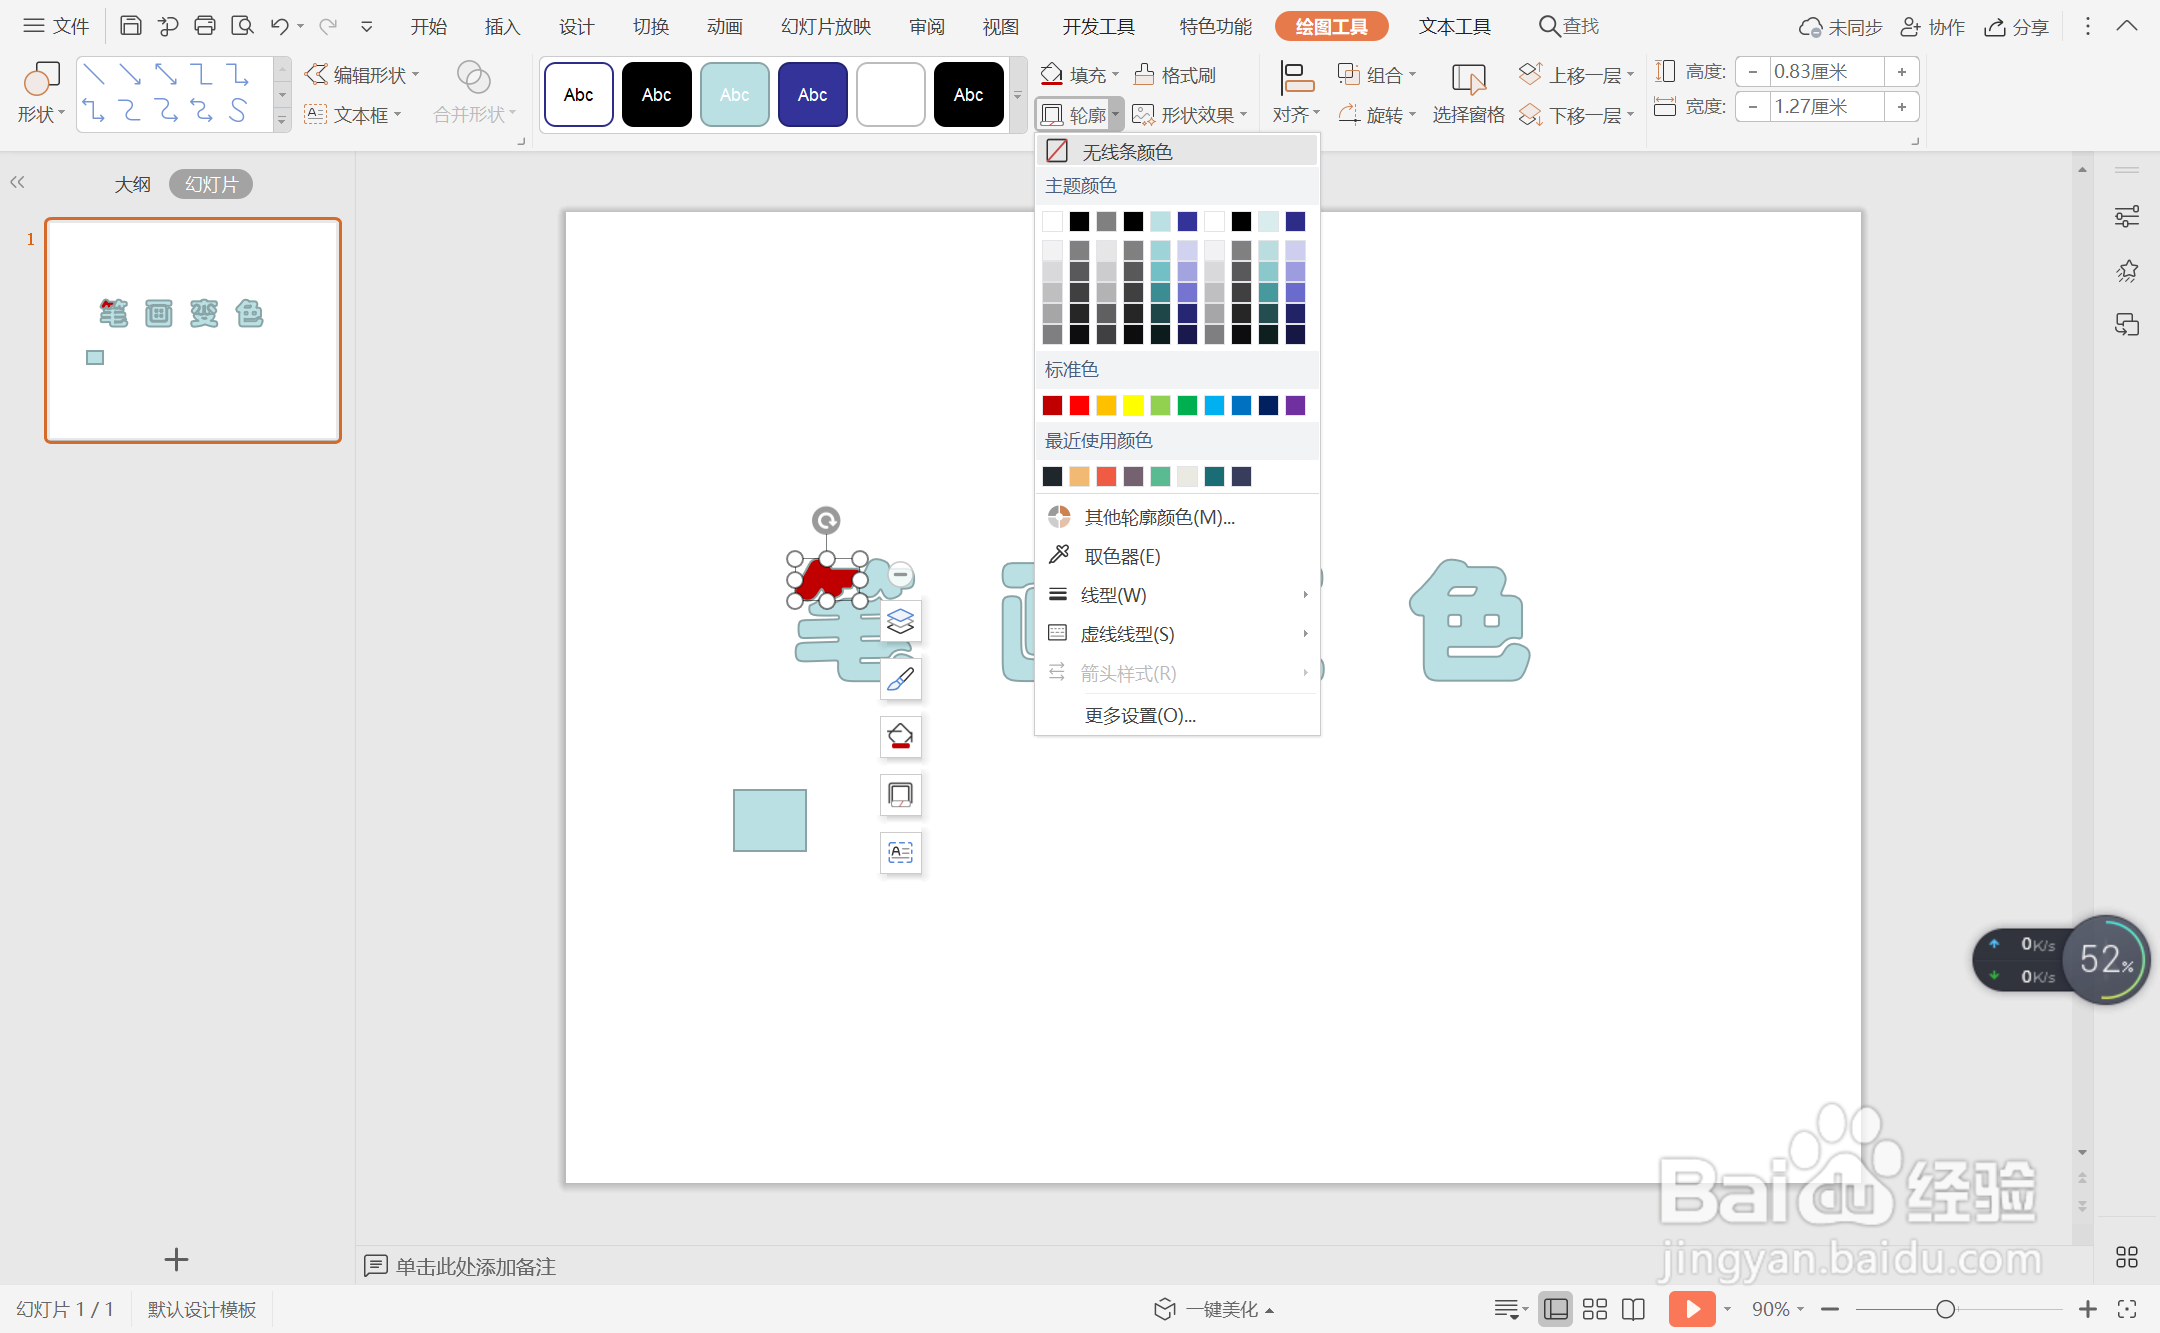Image resolution: width=2160 pixels, height=1333 pixels.
Task: Click the floating brush style icon
Action: pos(900,679)
